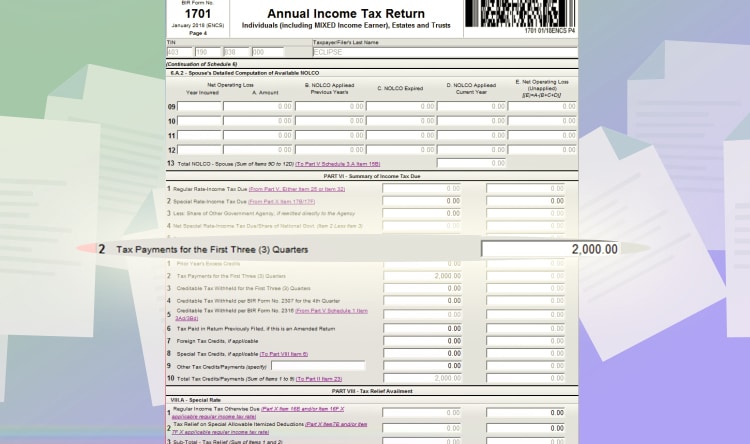
Task: Select the first Foreign Tax Credits amount field
Action: (x=422, y=341)
